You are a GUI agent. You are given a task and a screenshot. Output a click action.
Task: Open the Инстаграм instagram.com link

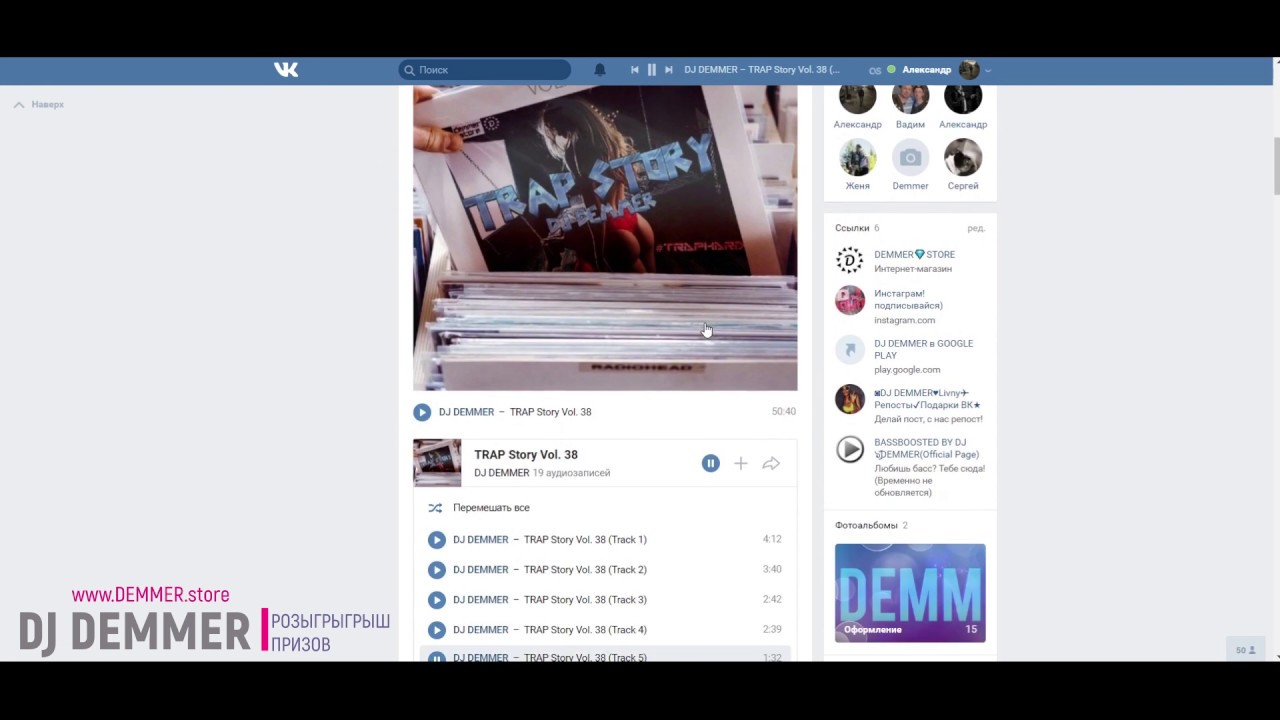pyautogui.click(x=908, y=300)
